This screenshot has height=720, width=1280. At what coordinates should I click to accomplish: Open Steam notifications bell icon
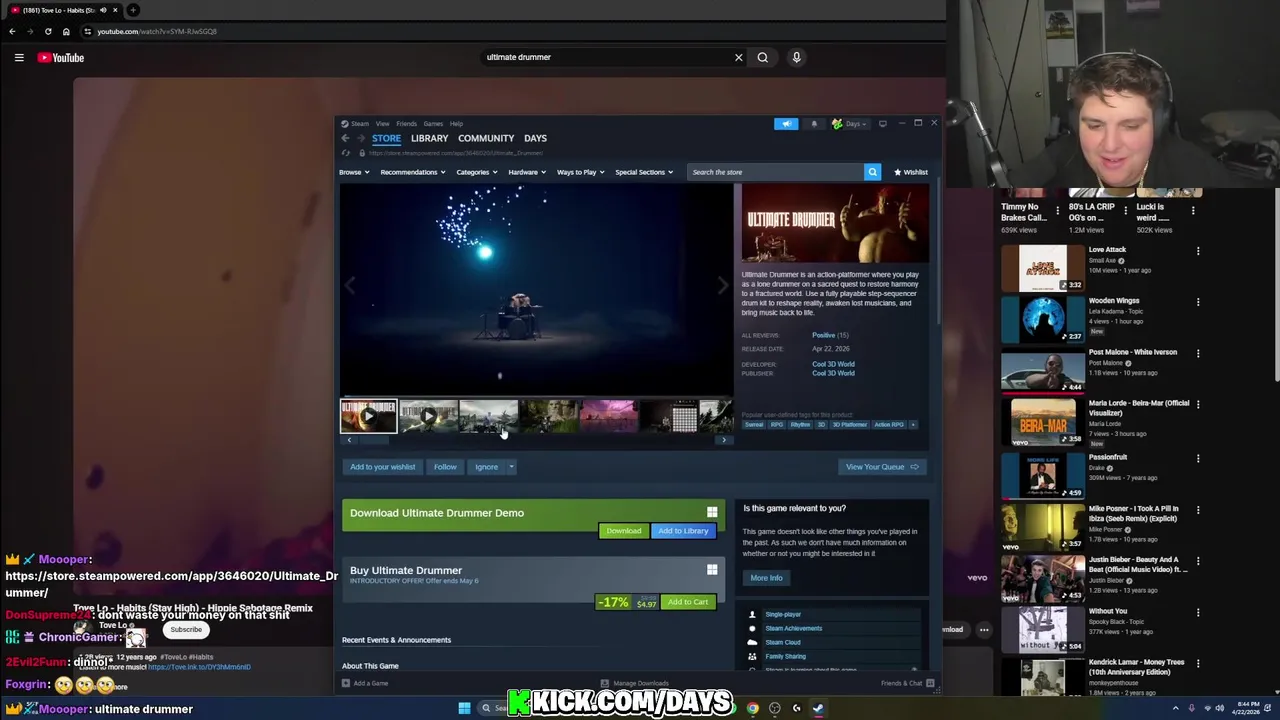814,124
